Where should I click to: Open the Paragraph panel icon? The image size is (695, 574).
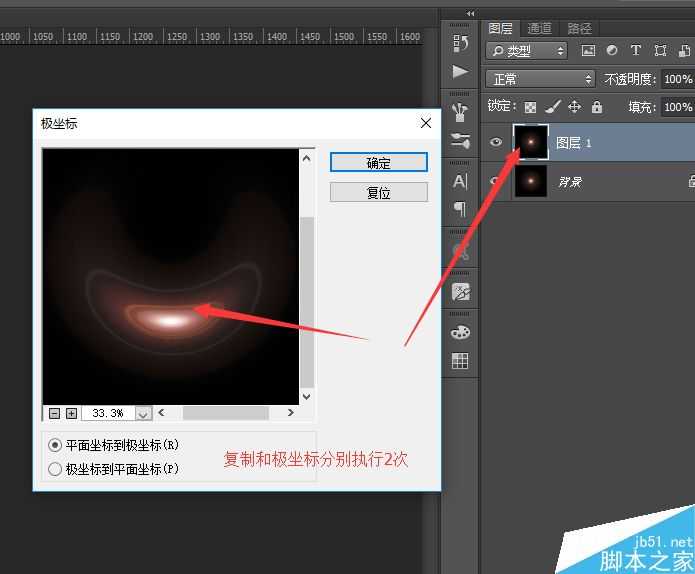[x=460, y=209]
